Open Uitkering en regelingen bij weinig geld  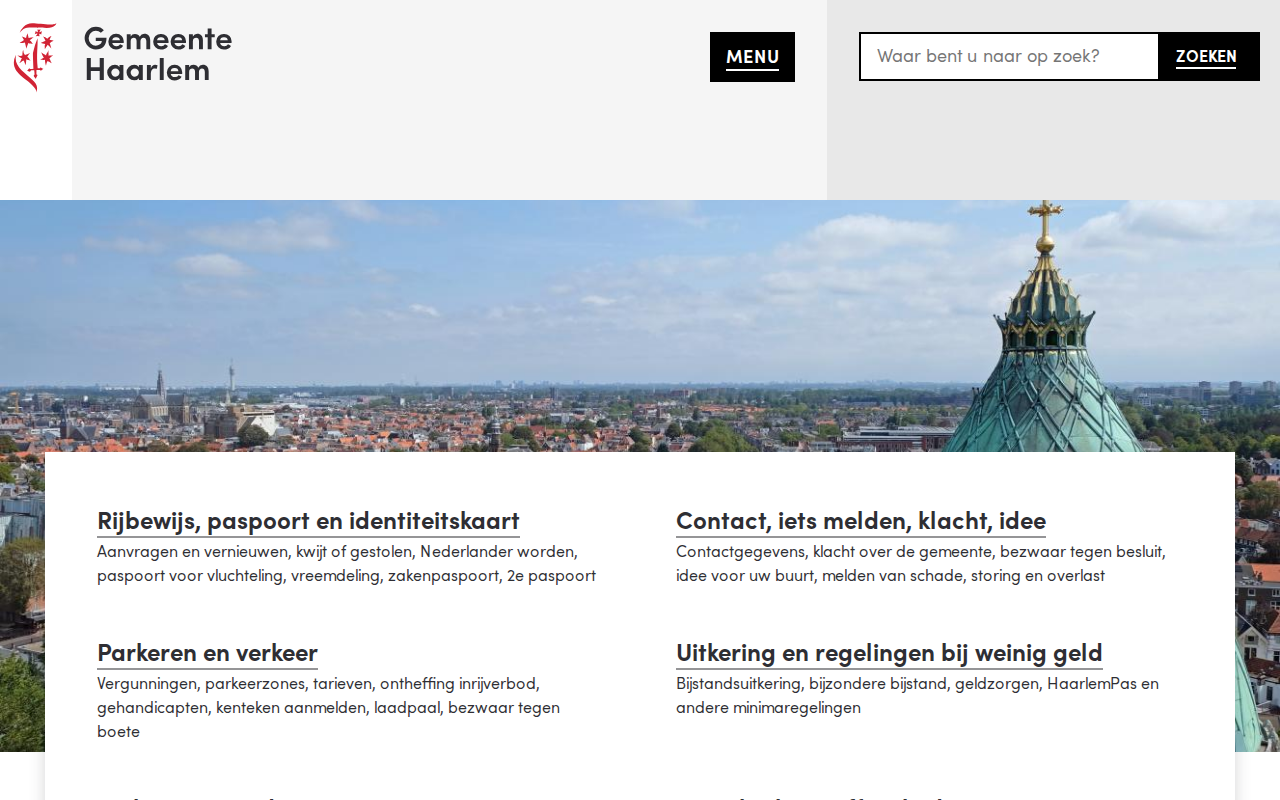coord(889,653)
